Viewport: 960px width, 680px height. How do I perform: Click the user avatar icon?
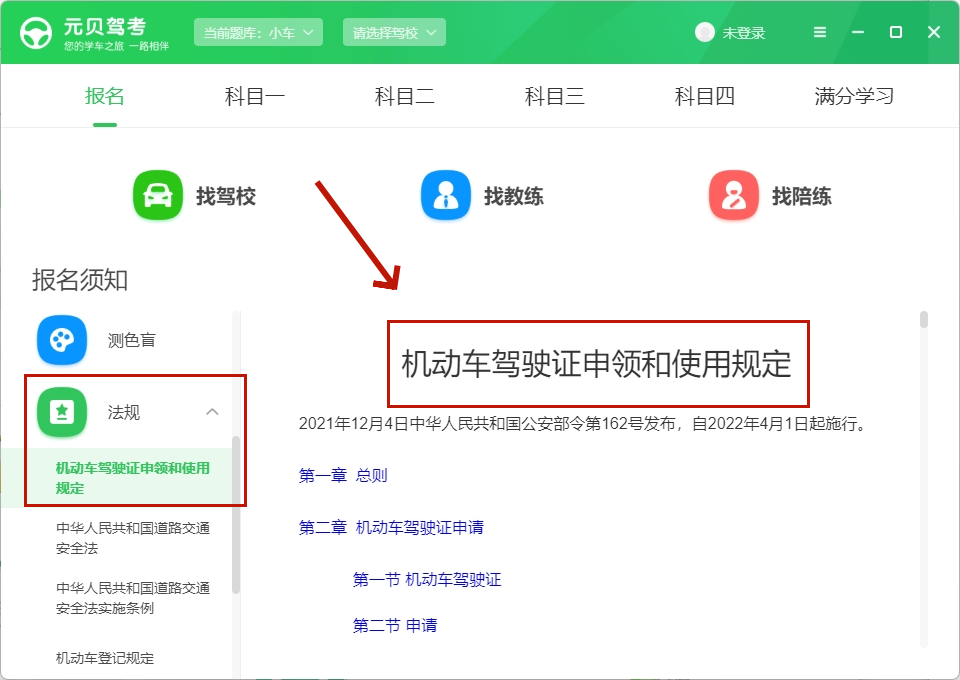point(705,32)
